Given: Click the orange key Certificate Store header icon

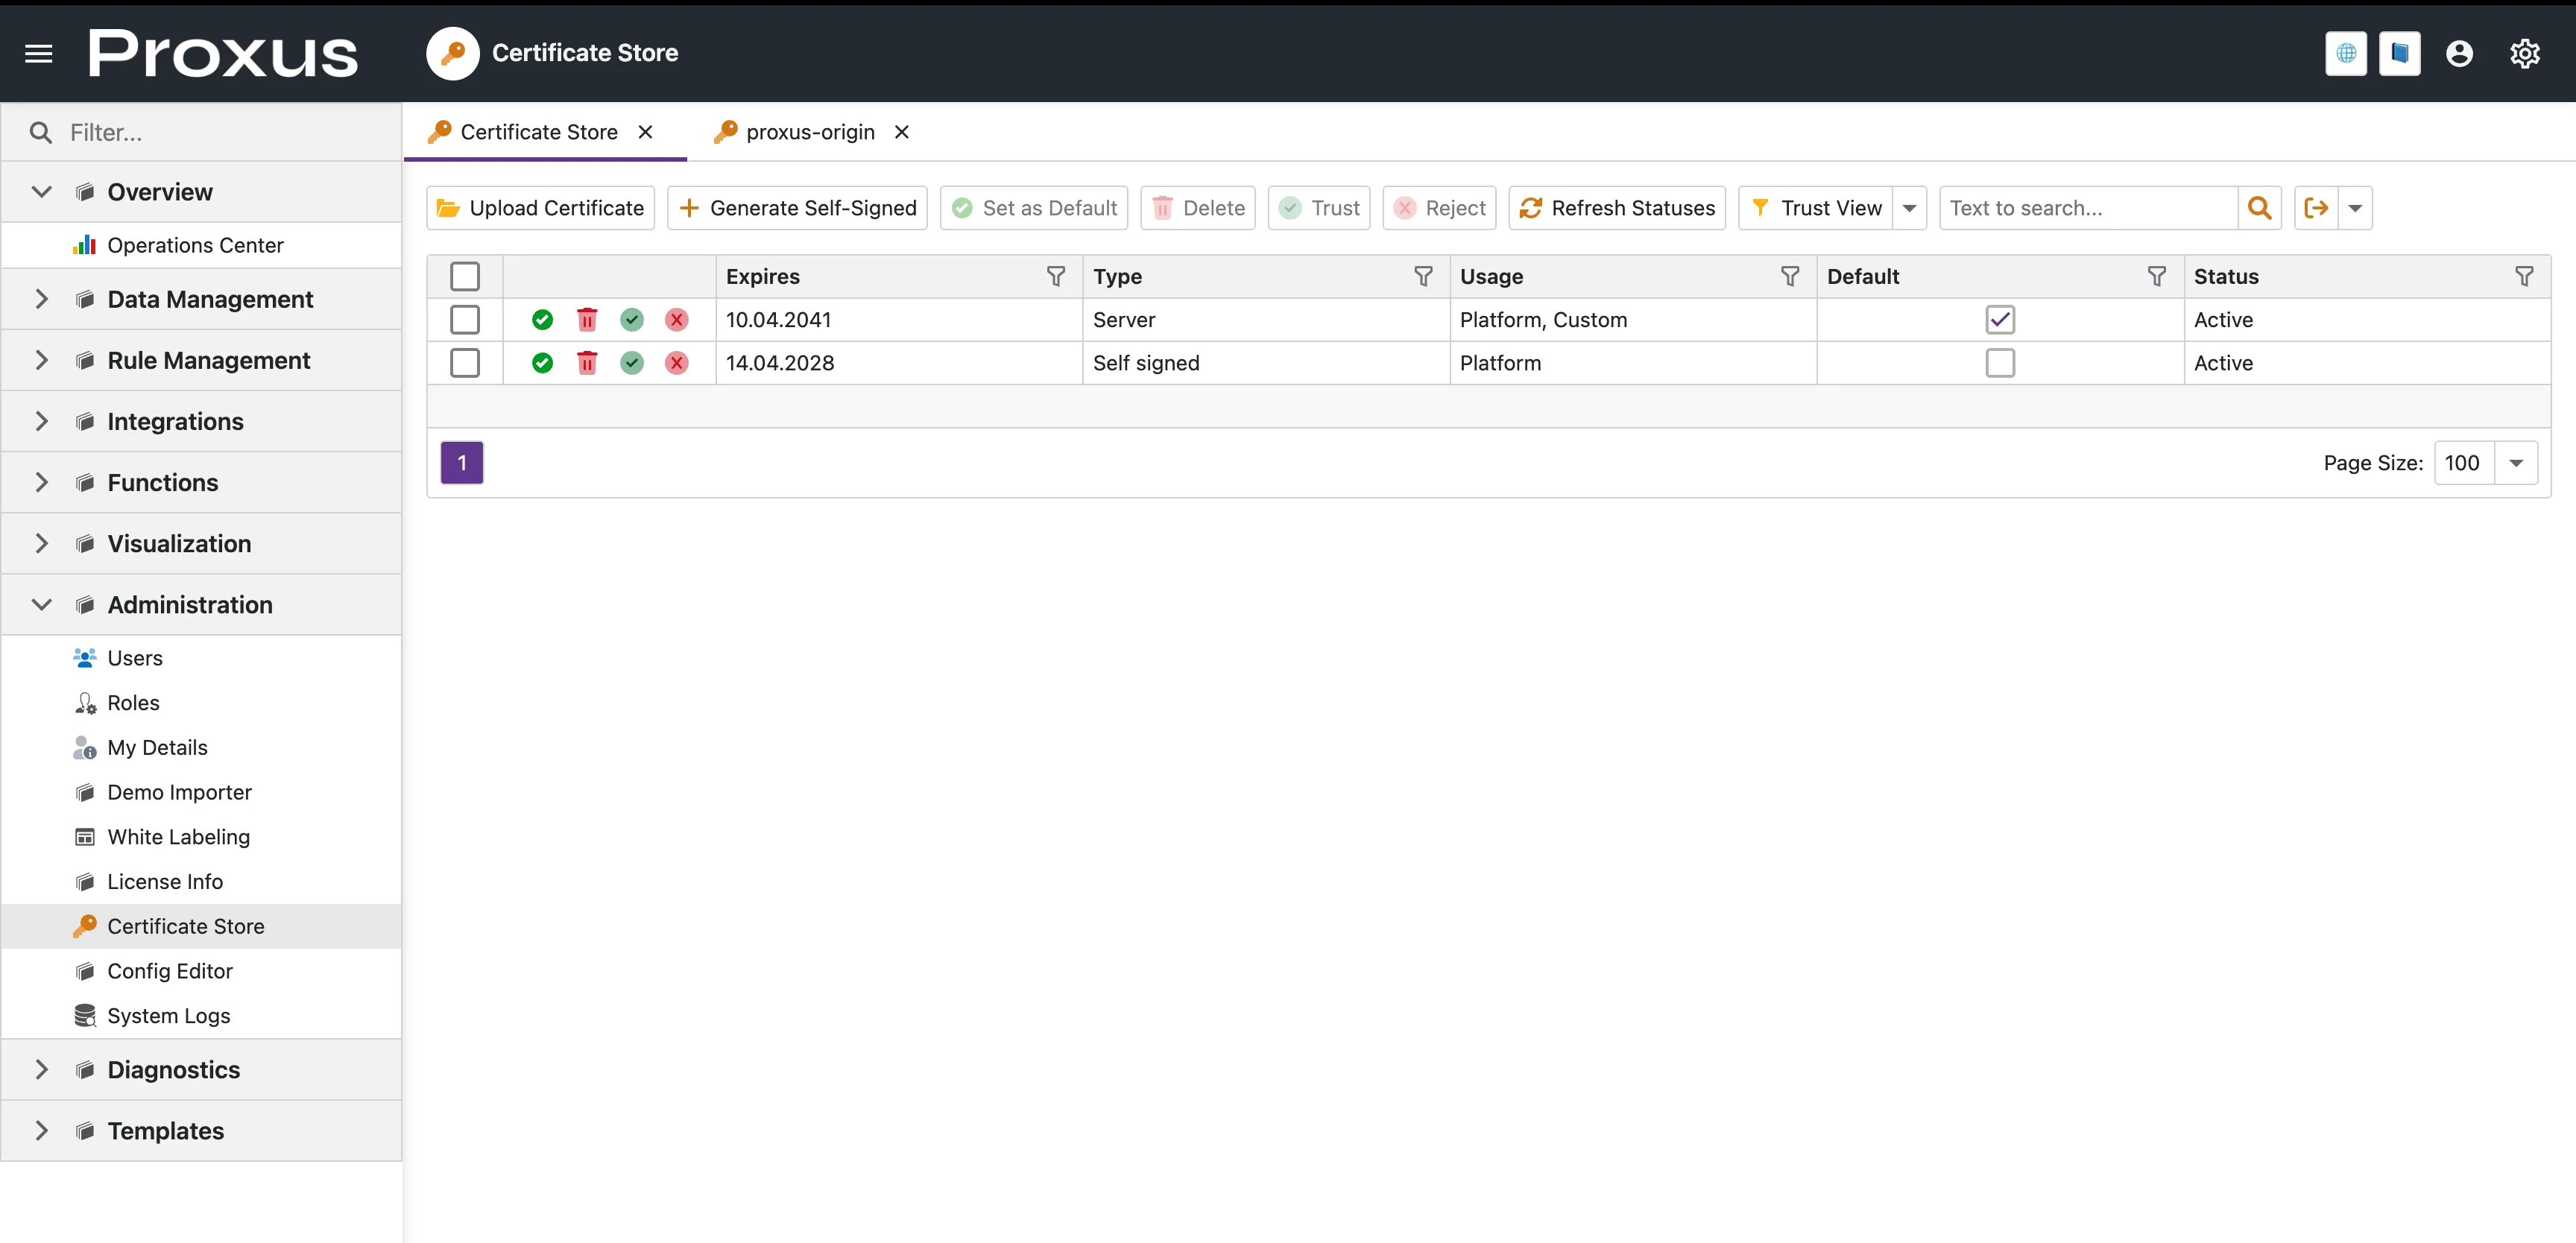Looking at the screenshot, I should 453,53.
